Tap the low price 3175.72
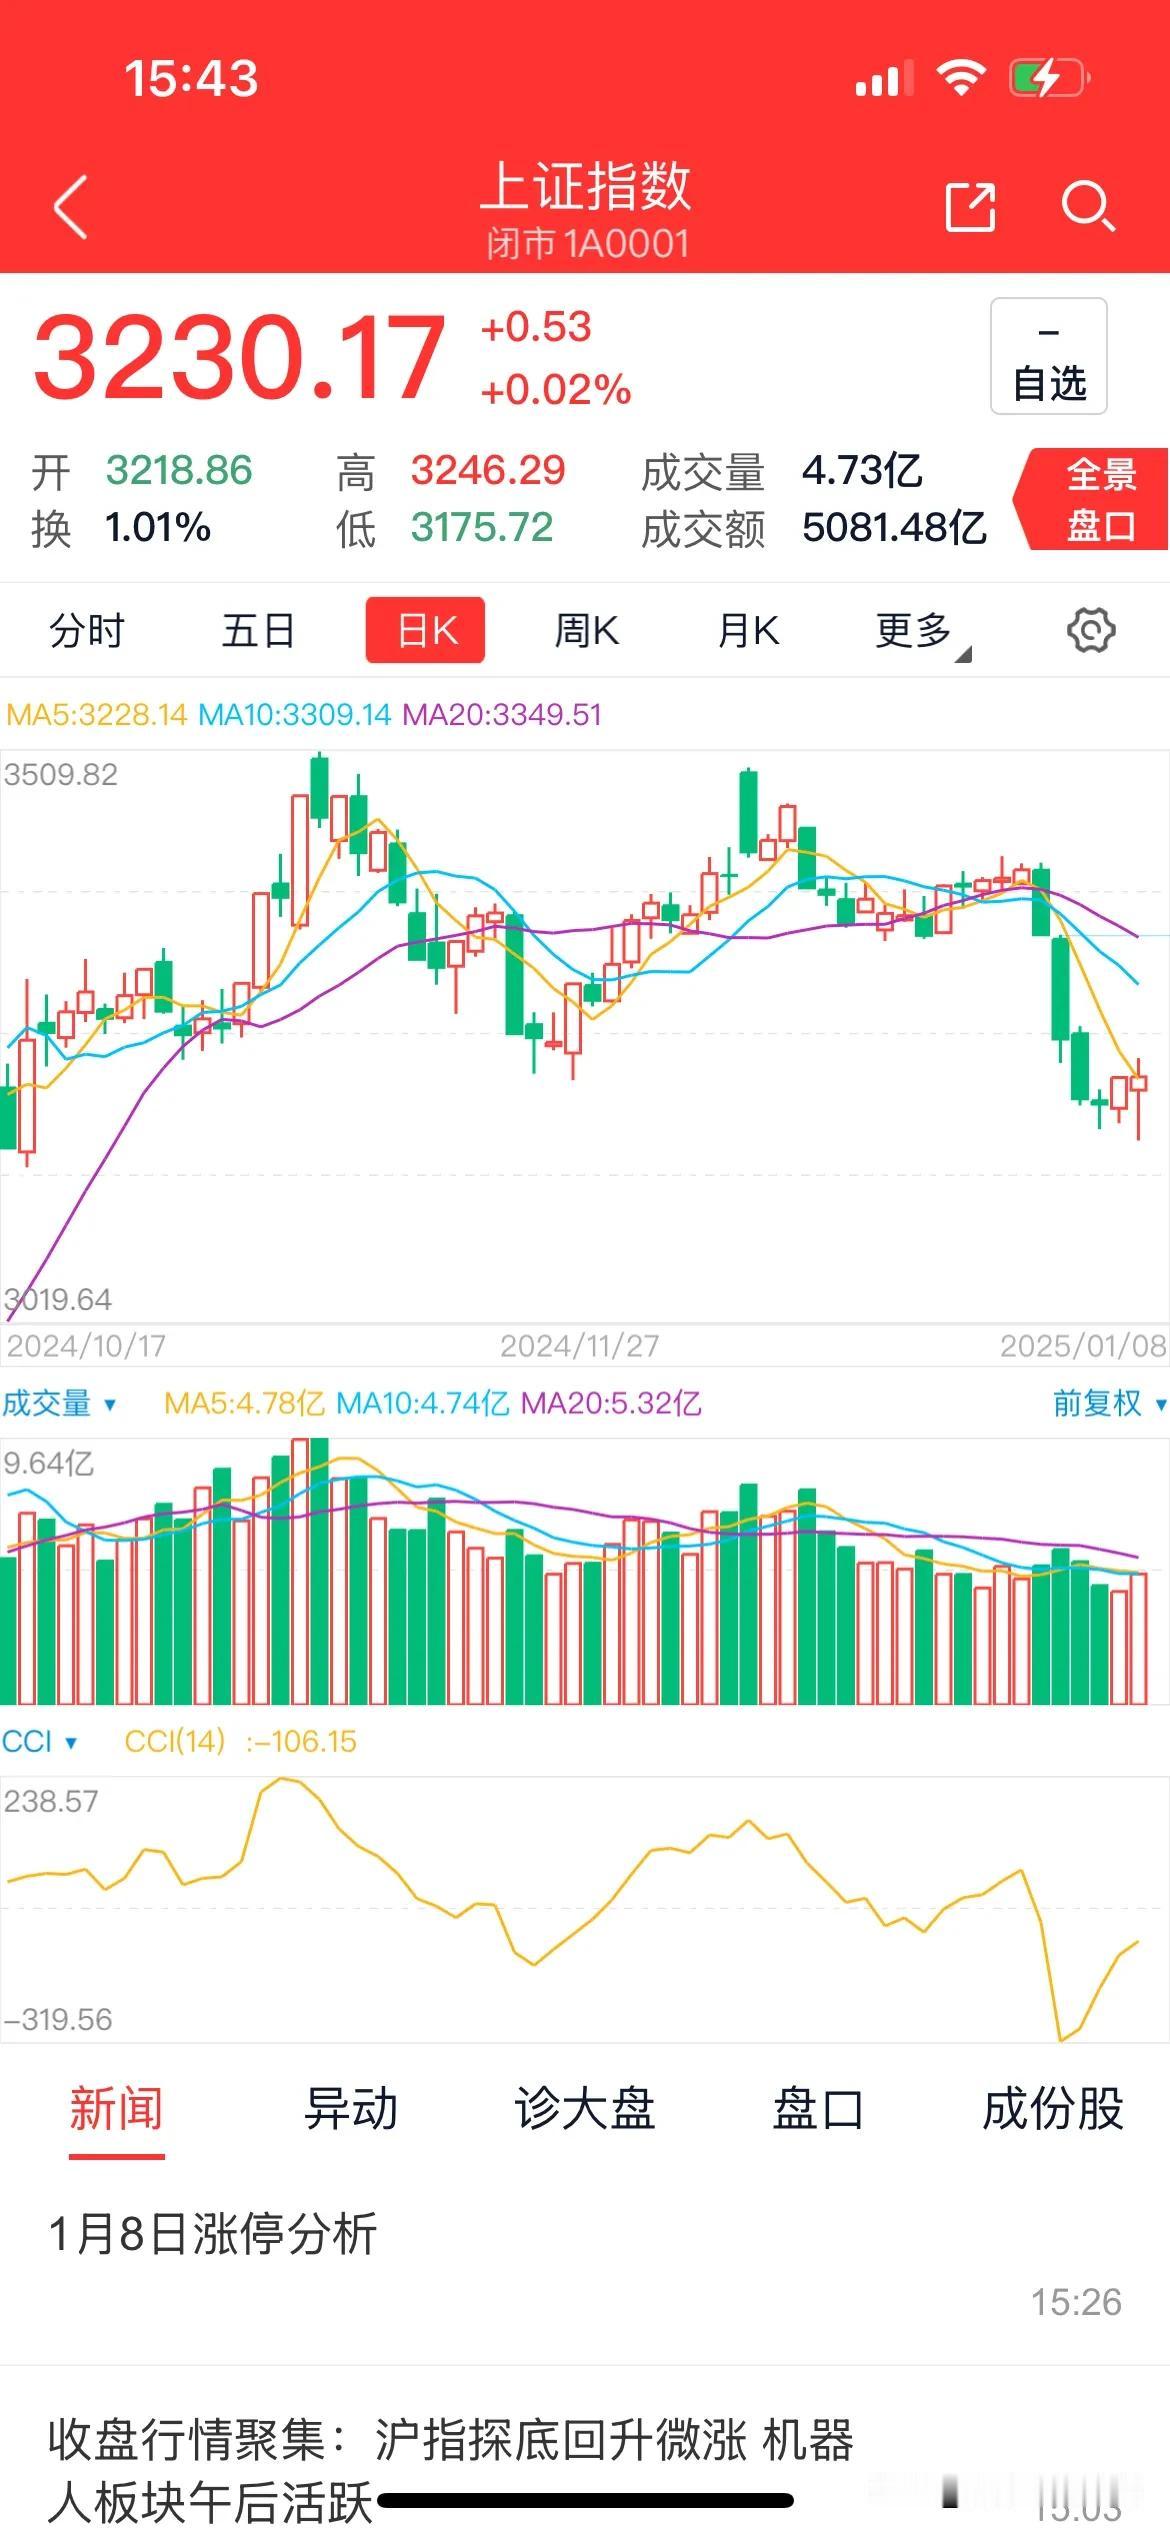1170x2532 pixels. tap(482, 527)
